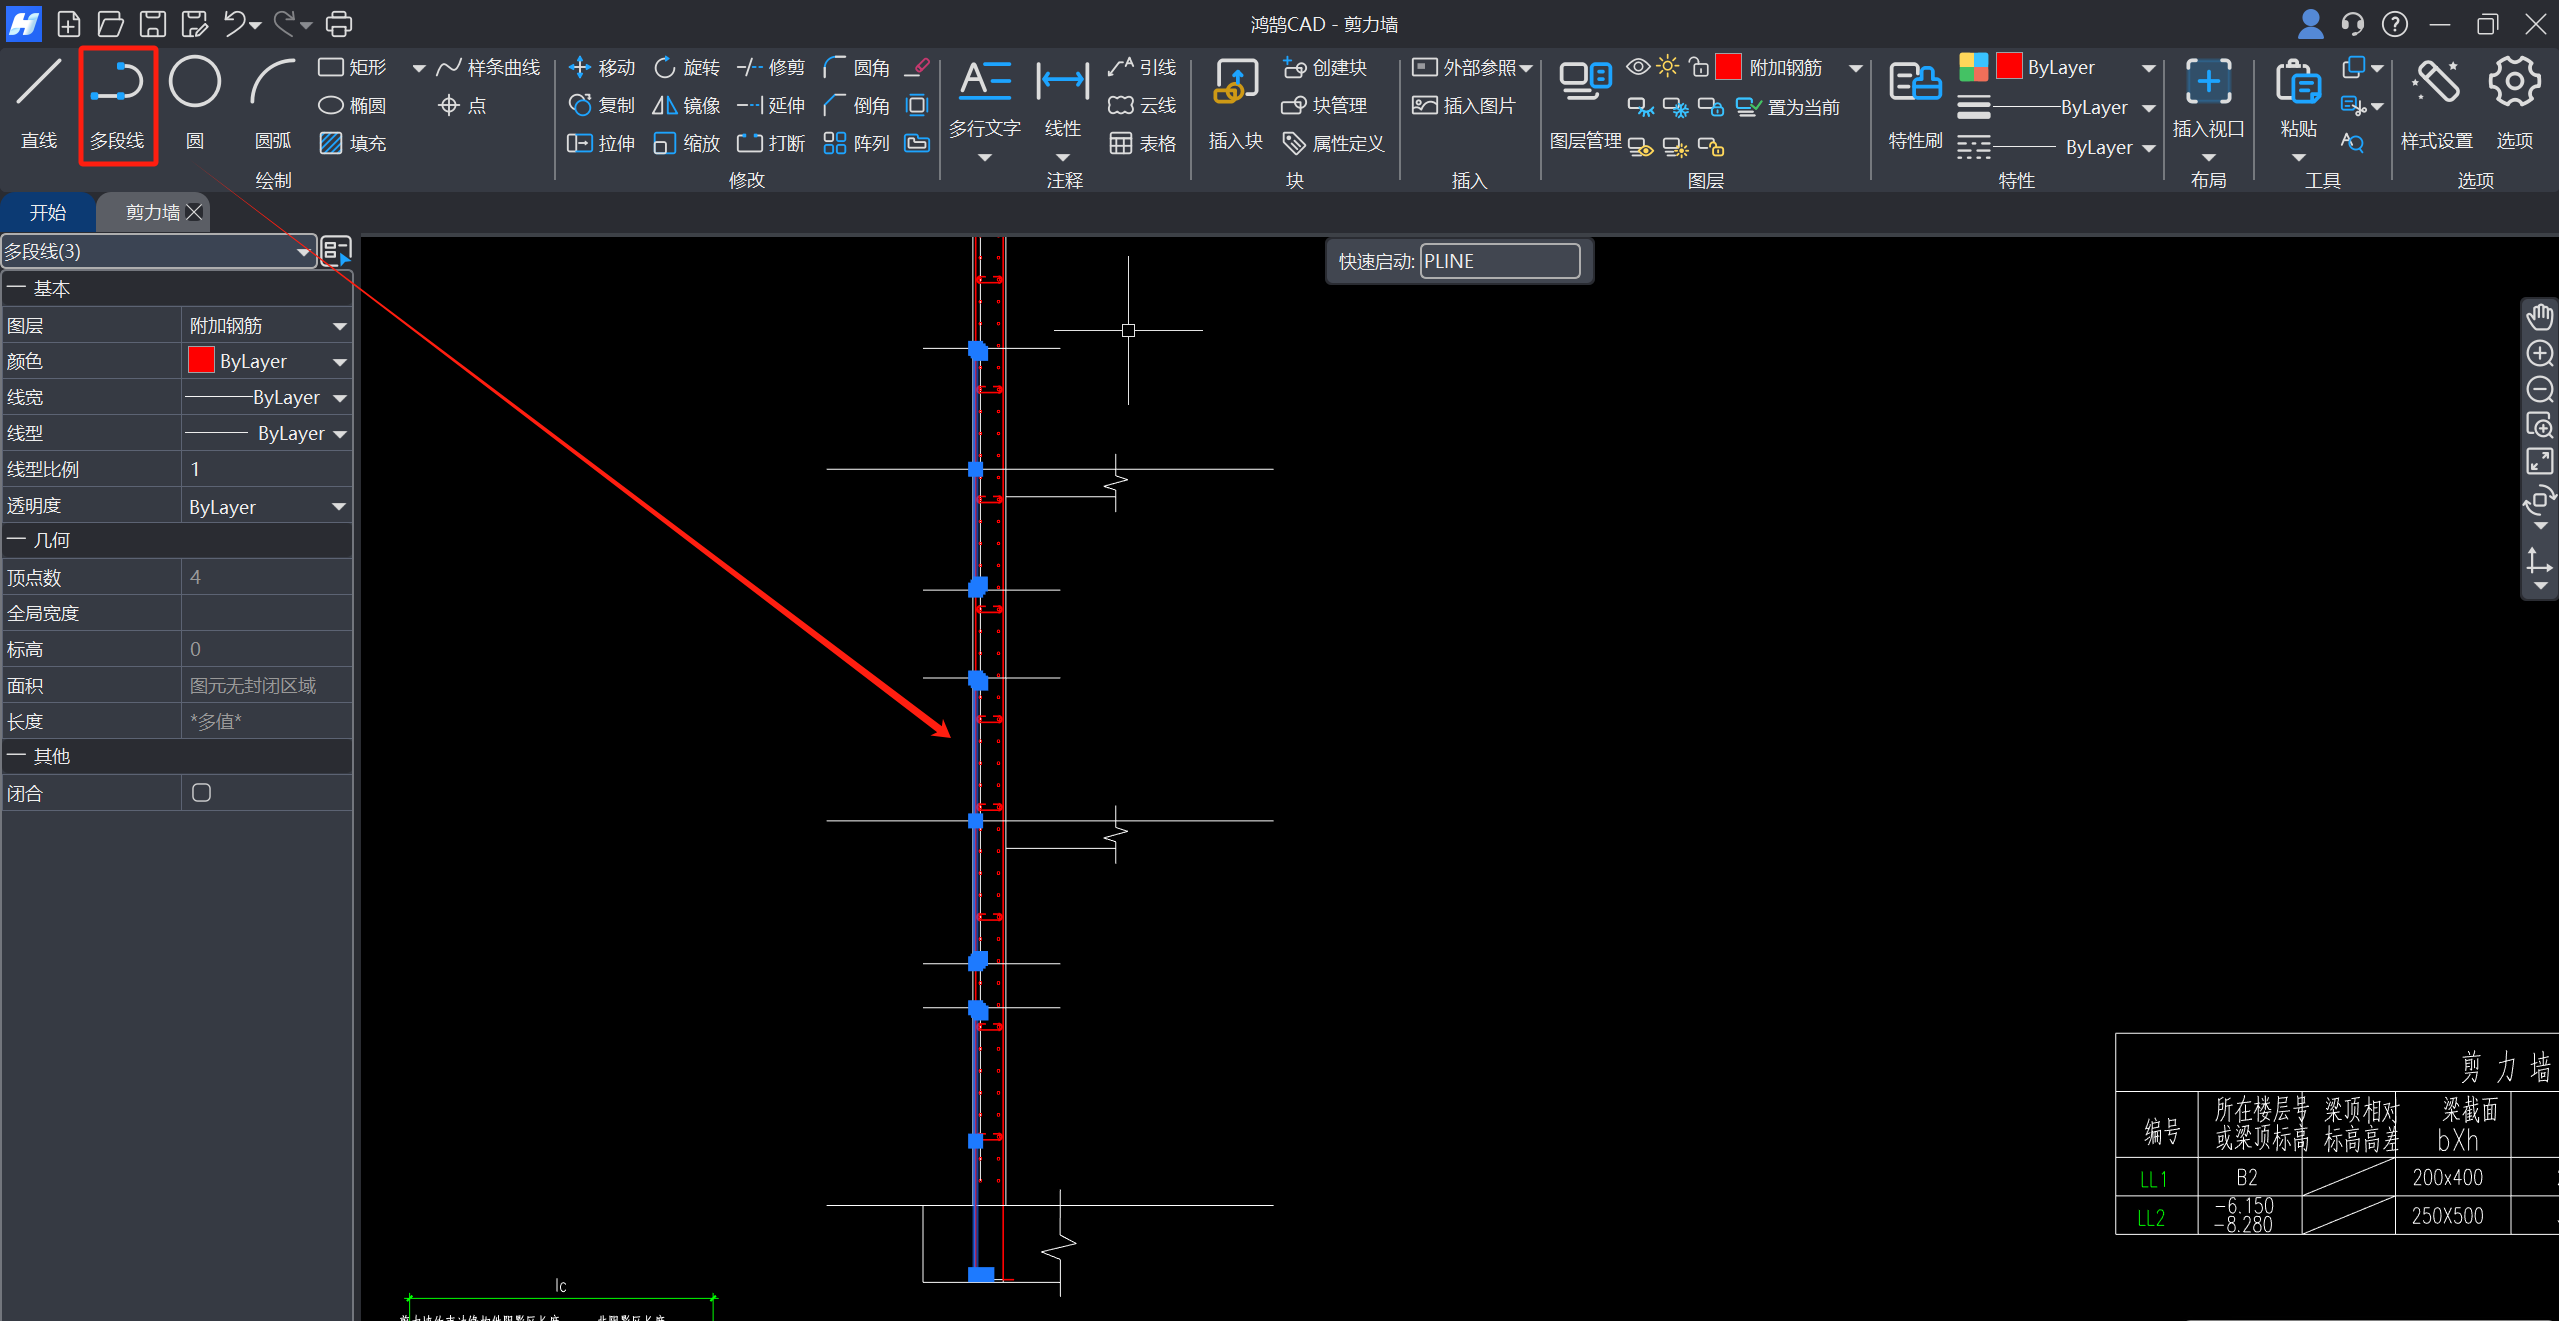
Task: Click the 置为当前 button
Action: point(1789,107)
